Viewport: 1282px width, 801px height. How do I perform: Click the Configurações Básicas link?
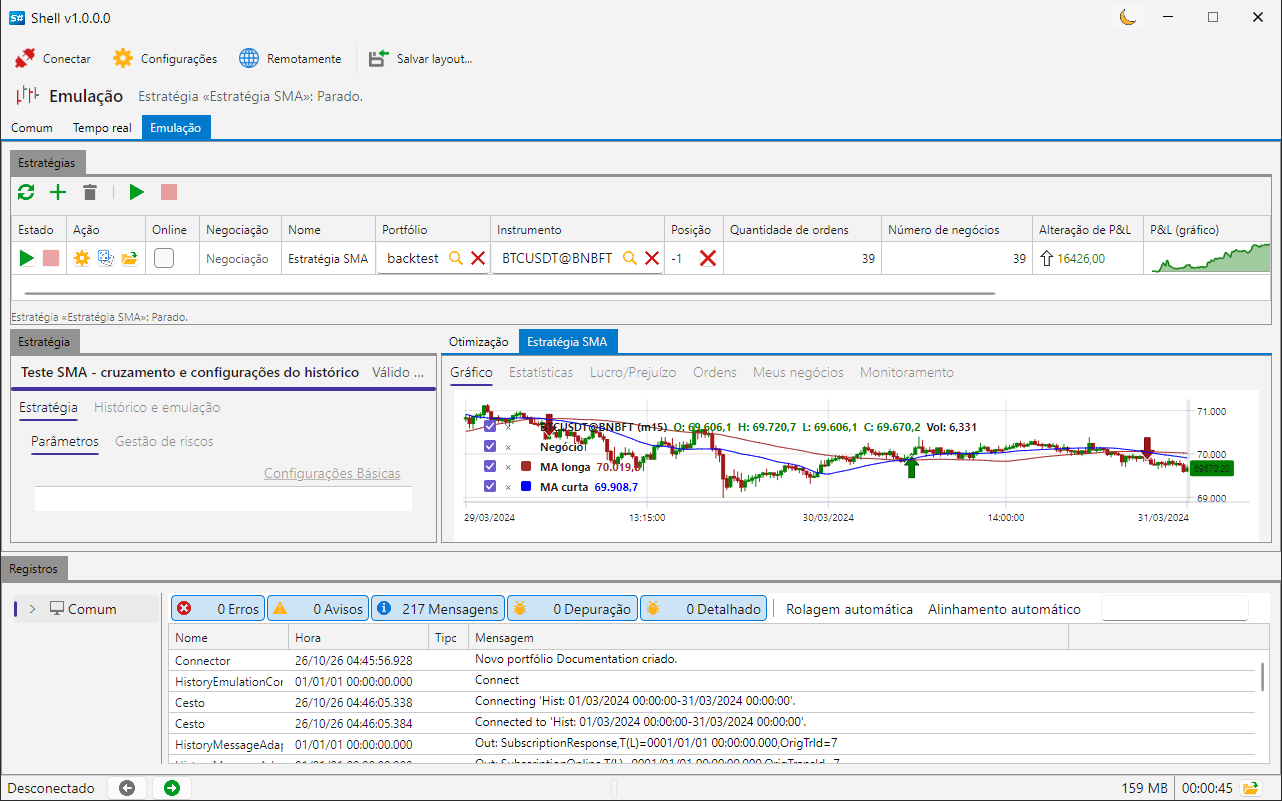click(332, 473)
